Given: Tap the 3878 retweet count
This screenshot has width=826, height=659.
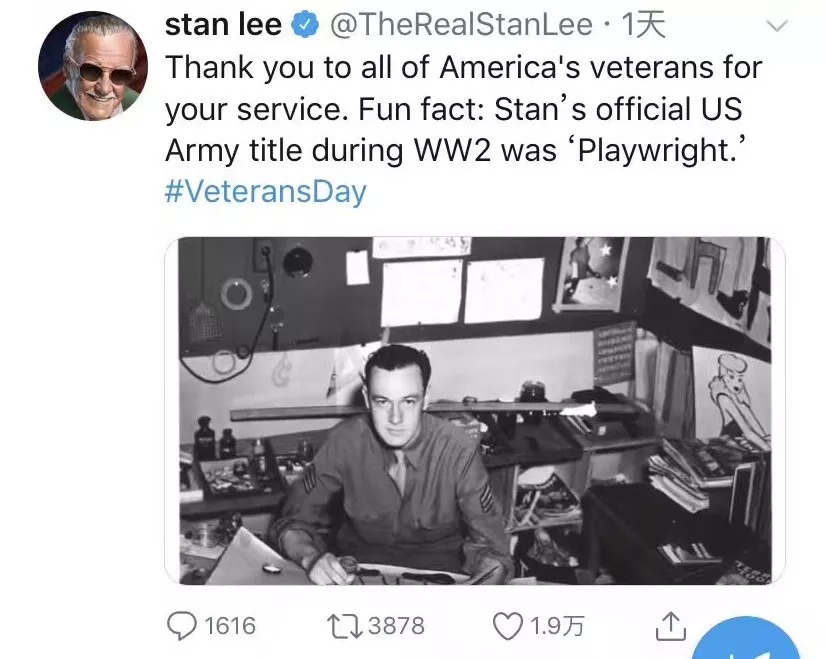Looking at the screenshot, I should [x=396, y=626].
